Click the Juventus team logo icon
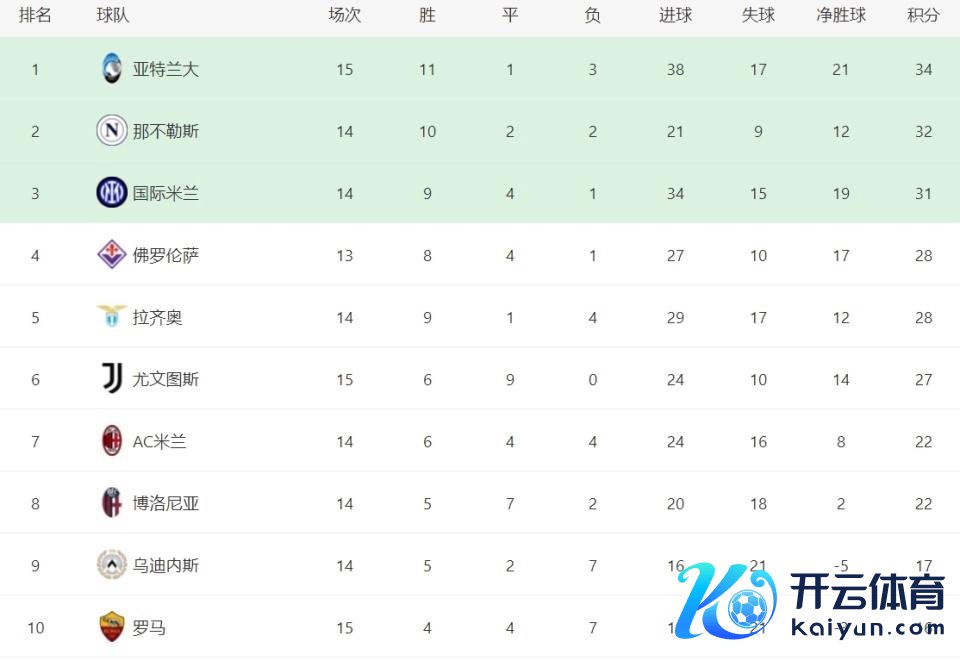 click(x=111, y=379)
